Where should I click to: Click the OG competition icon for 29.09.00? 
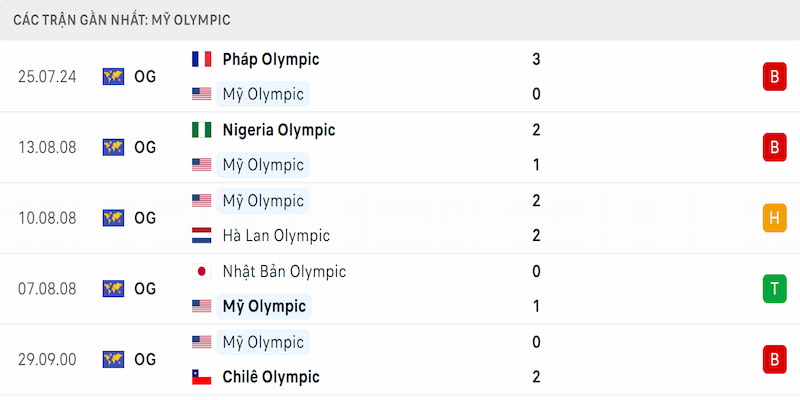point(113,360)
